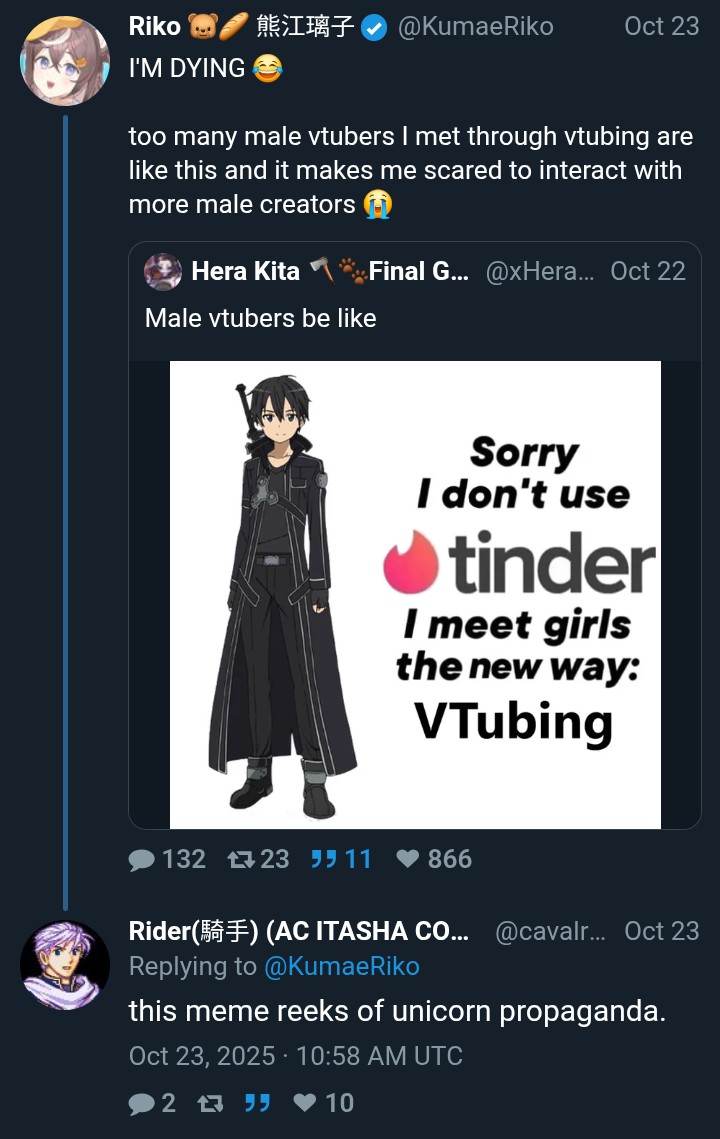This screenshot has height=1139, width=720.
Task: Click the Oct 23, 2025 10:58 AM UTC timestamp
Action: coord(296,1055)
